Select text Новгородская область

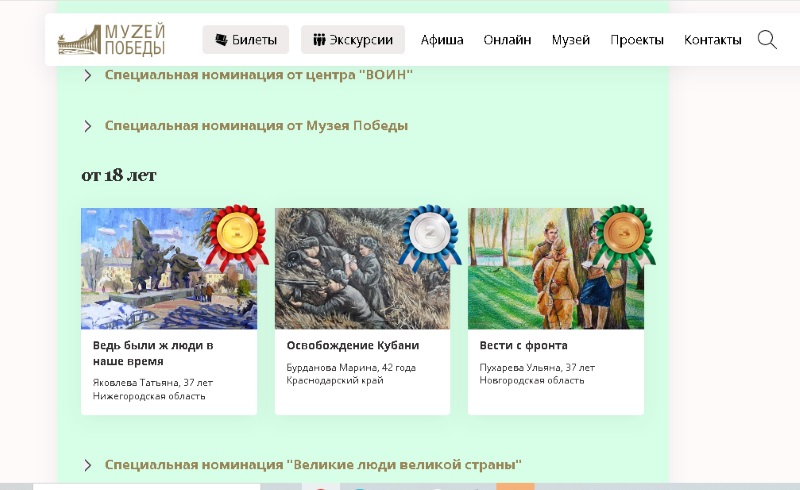532,380
